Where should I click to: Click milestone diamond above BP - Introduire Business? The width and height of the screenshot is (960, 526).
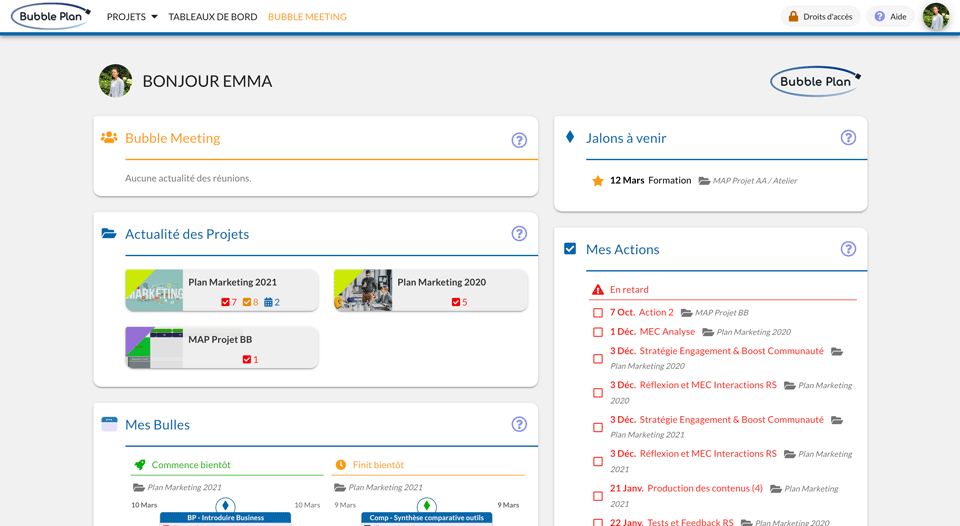coord(225,505)
